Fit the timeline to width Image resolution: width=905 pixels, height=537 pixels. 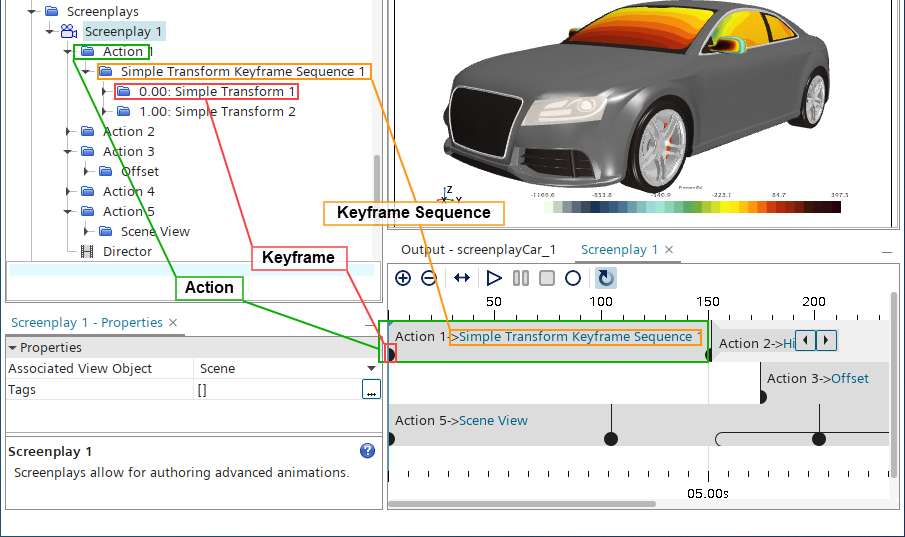[461, 279]
